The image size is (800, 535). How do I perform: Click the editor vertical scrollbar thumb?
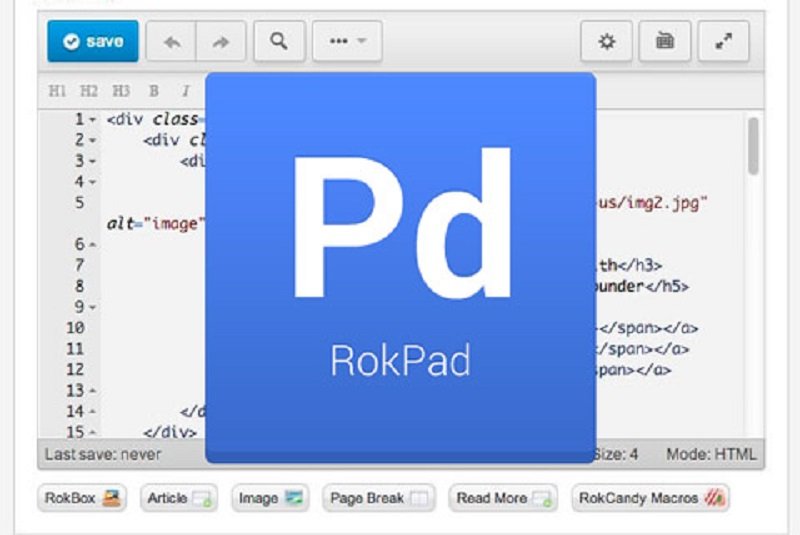[x=753, y=146]
